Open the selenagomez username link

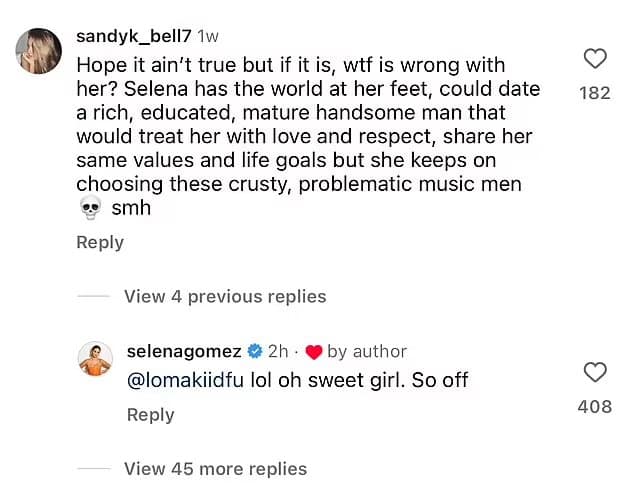click(184, 351)
